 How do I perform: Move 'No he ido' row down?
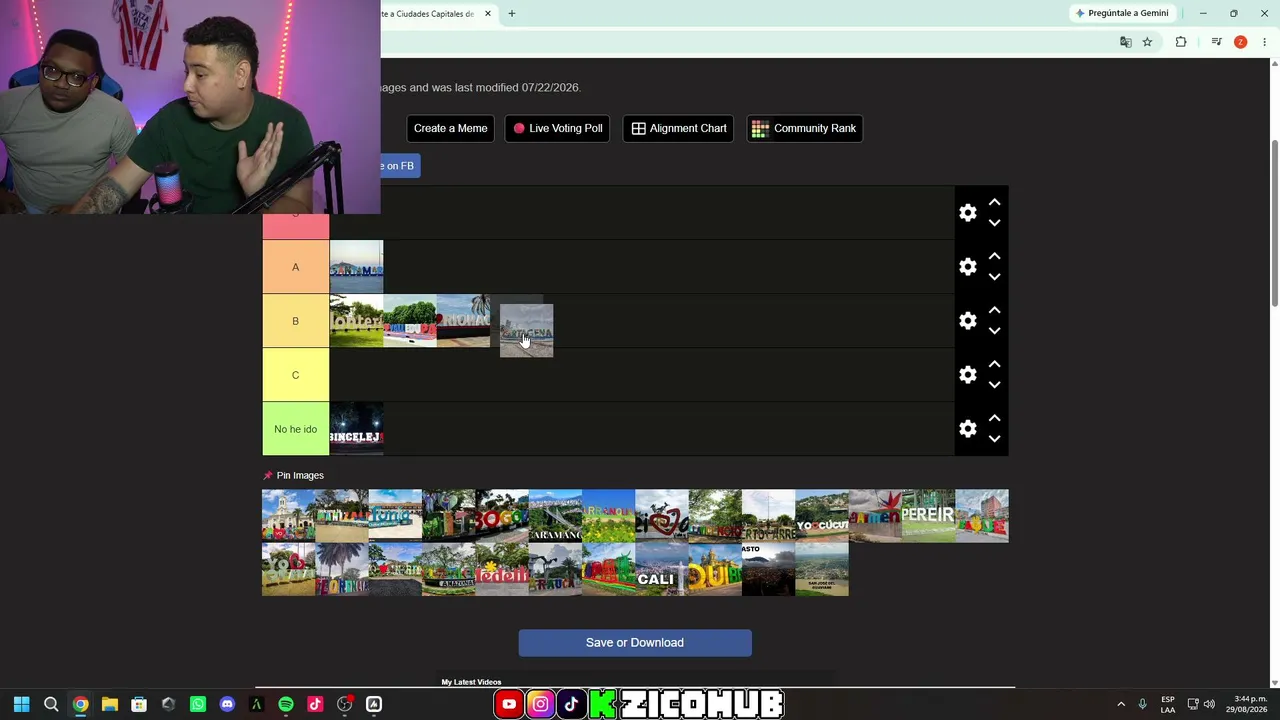click(x=994, y=439)
